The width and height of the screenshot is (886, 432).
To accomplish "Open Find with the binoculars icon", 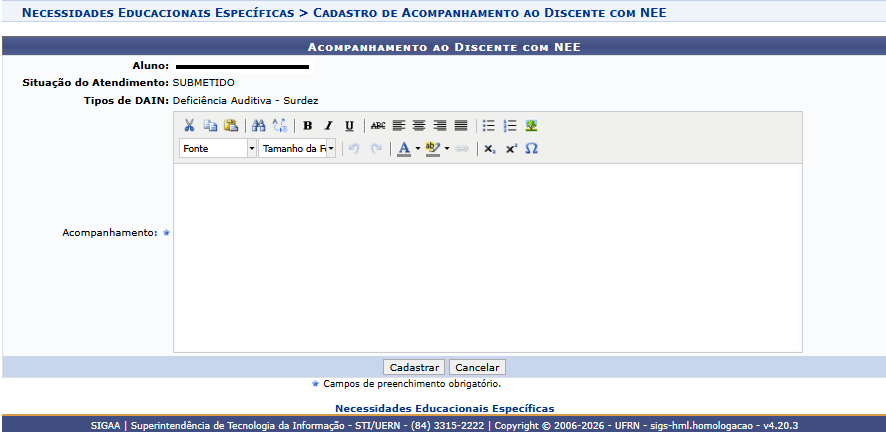I will coord(258,125).
